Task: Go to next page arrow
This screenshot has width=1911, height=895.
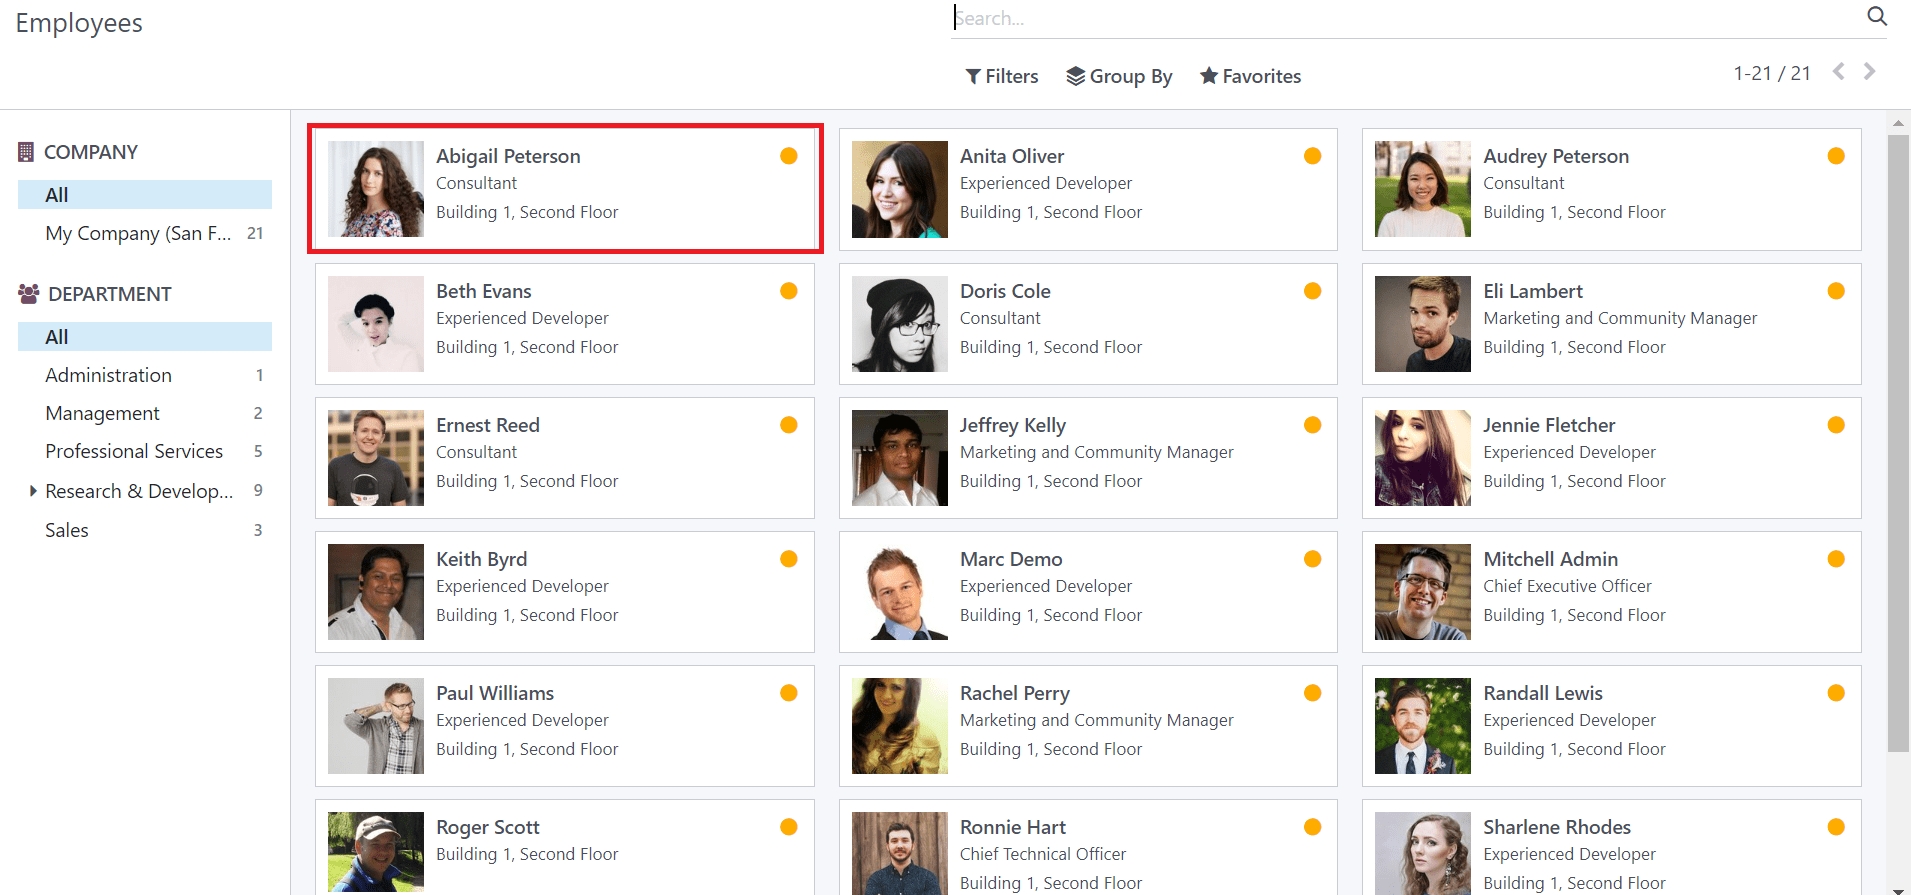Action: (x=1869, y=72)
